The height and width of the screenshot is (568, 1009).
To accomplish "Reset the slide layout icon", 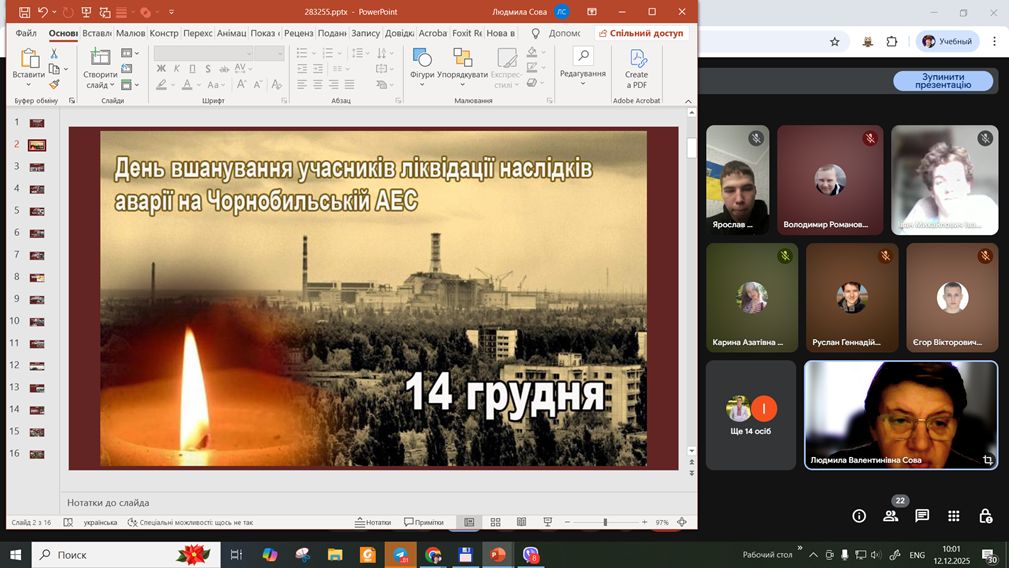I will coord(127,69).
